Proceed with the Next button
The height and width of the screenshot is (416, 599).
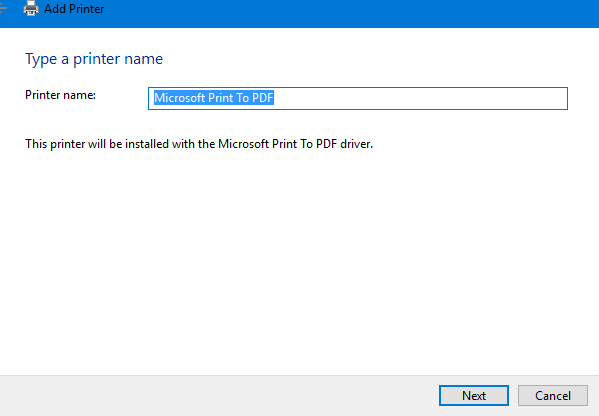(x=474, y=395)
